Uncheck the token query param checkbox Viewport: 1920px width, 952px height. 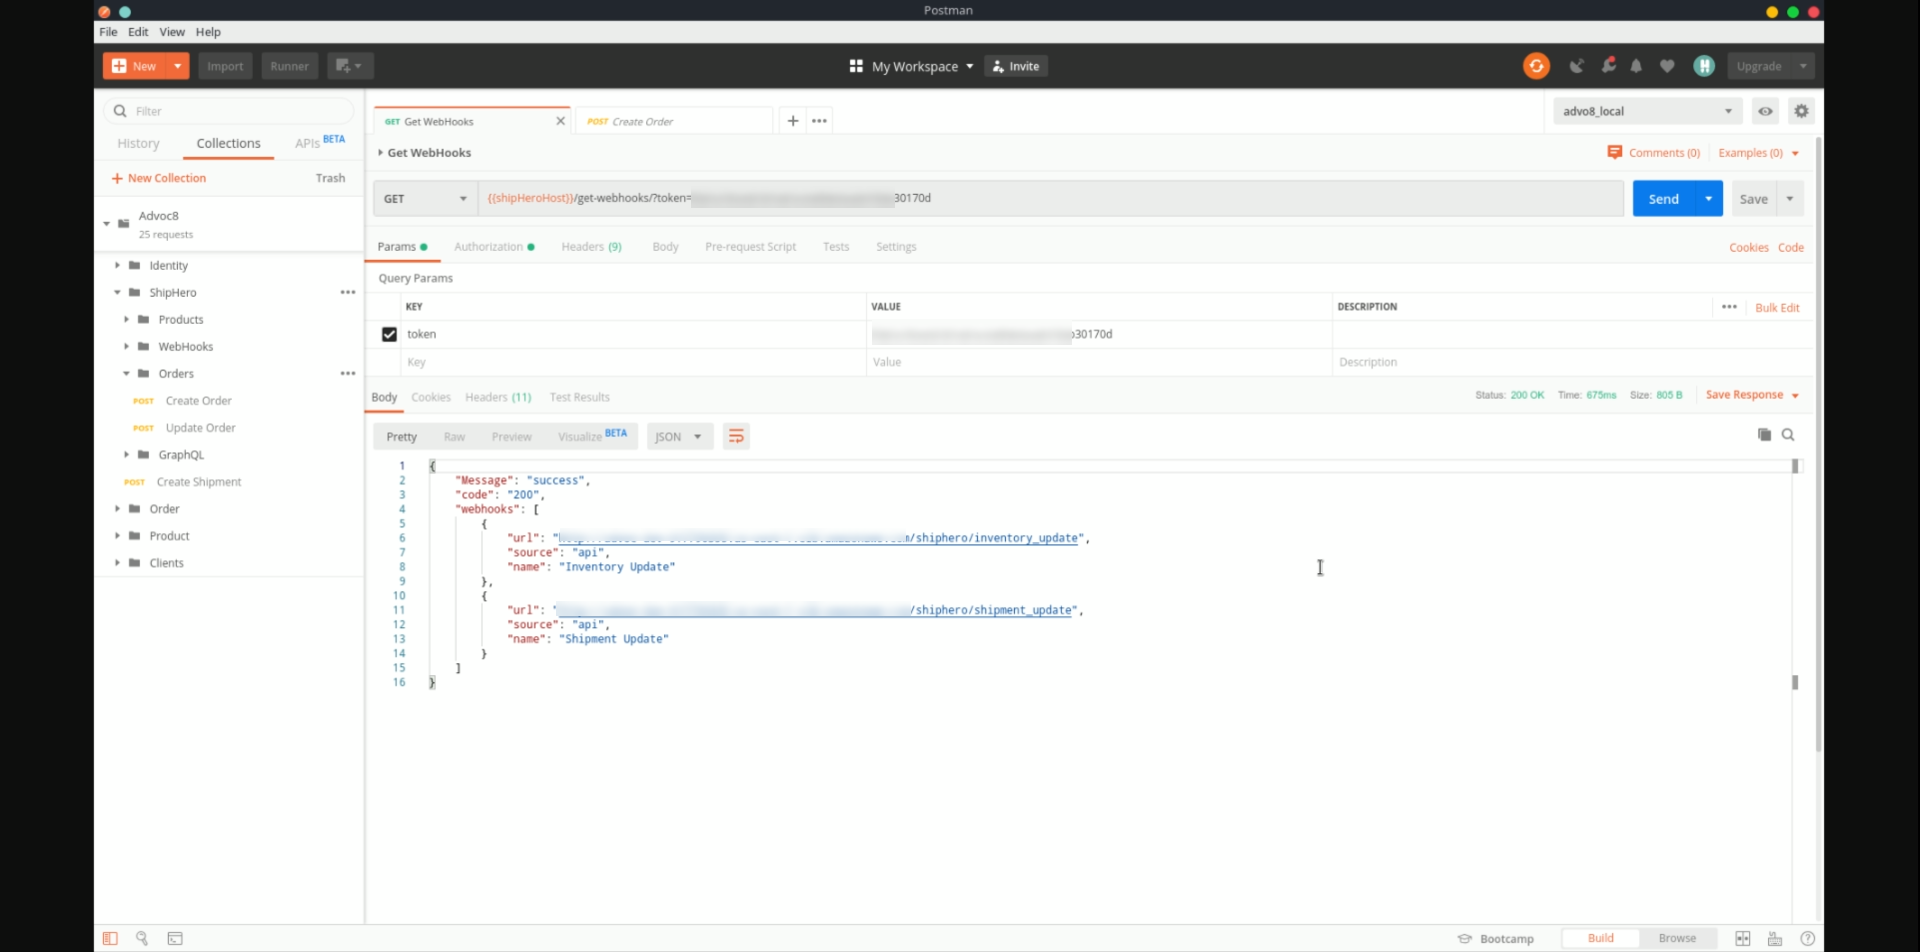(x=389, y=334)
